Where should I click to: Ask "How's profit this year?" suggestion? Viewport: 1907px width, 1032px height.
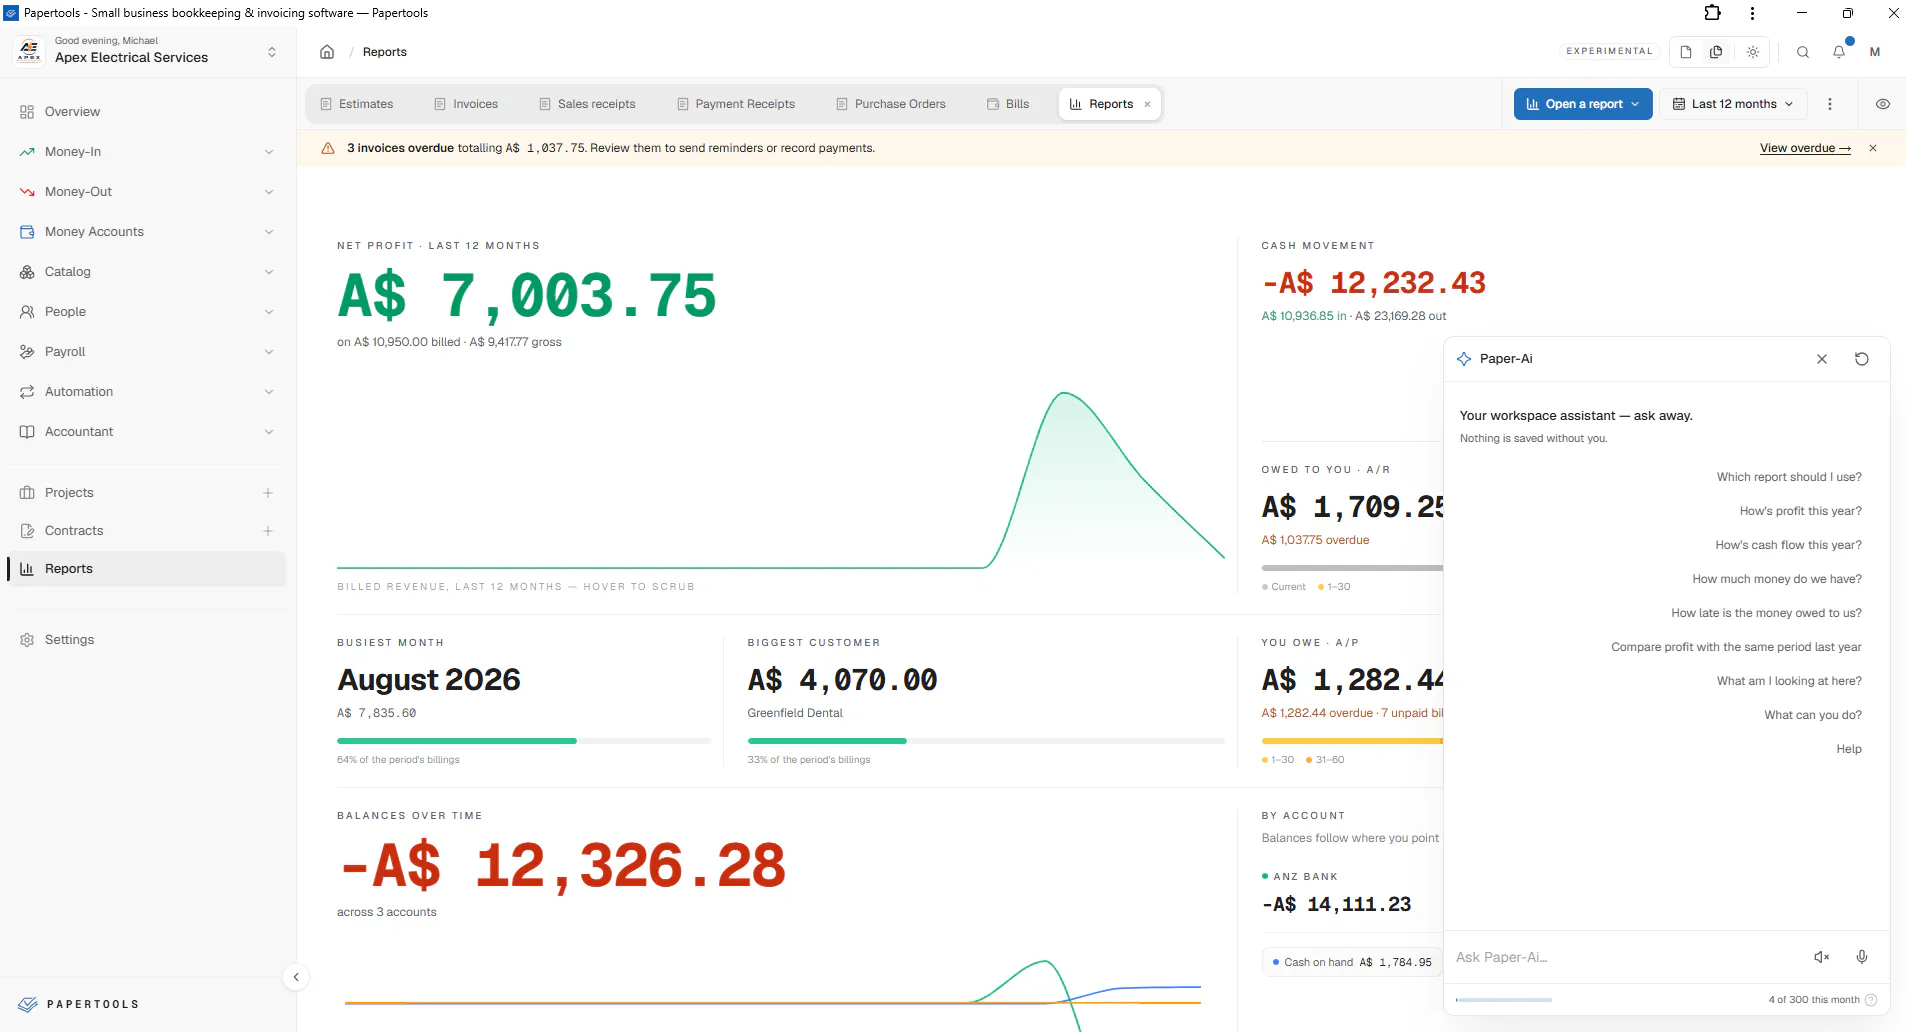[1800, 511]
